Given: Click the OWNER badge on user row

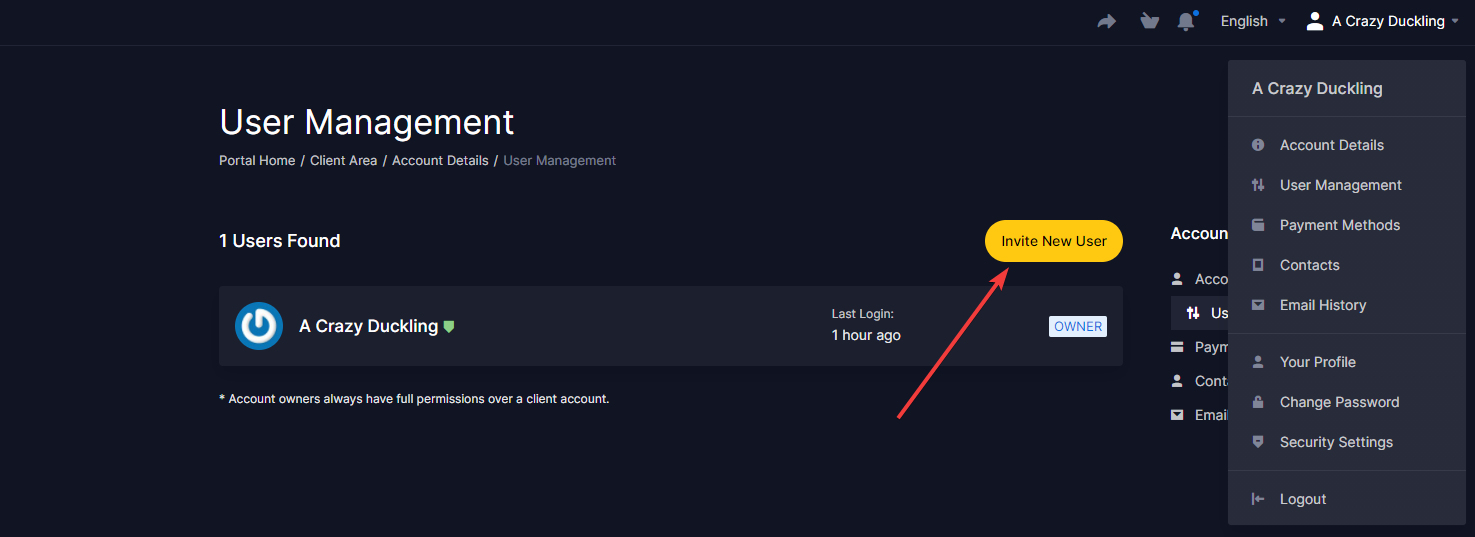Looking at the screenshot, I should tap(1078, 326).
